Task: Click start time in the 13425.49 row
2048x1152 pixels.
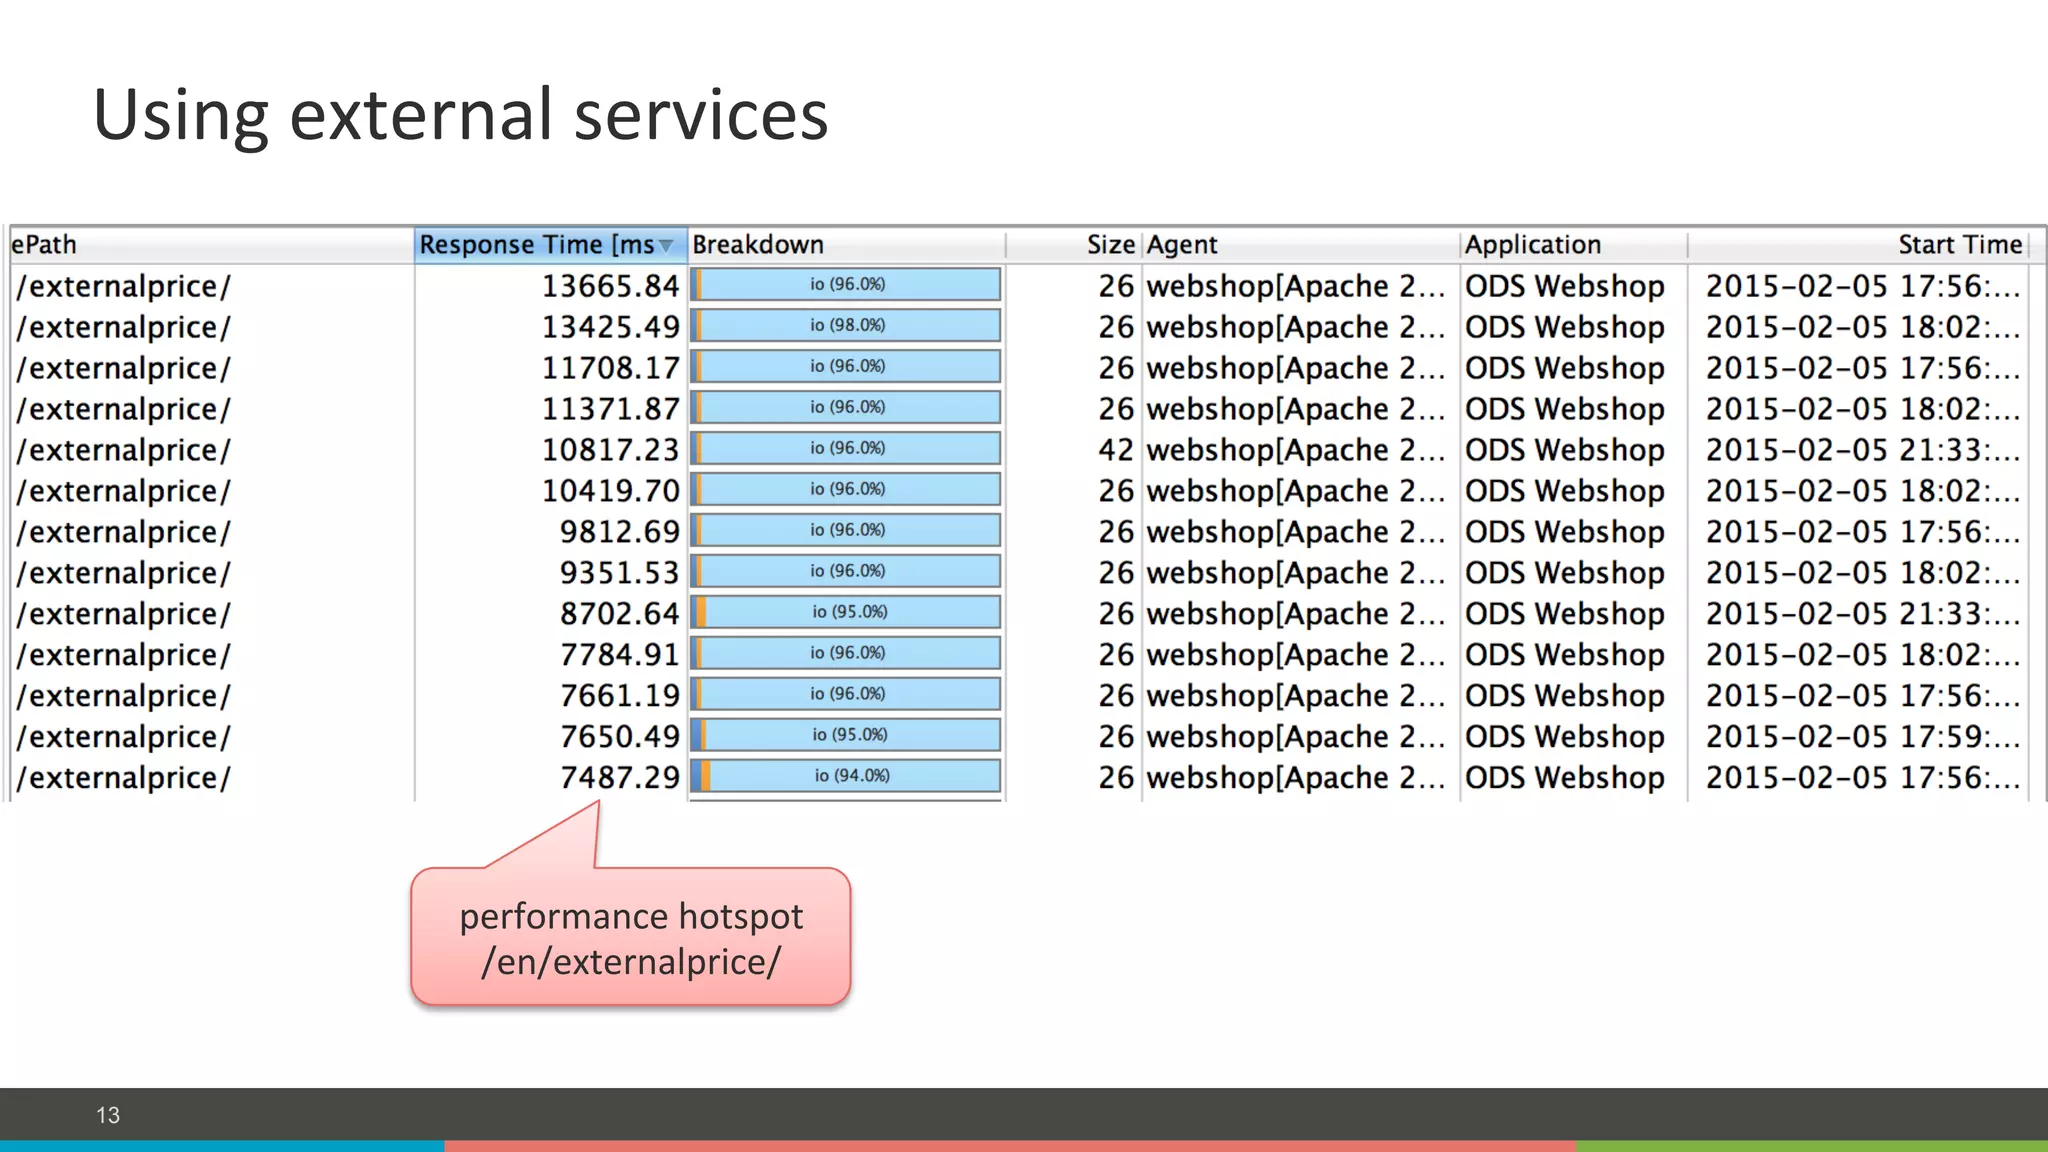Action: [1863, 327]
